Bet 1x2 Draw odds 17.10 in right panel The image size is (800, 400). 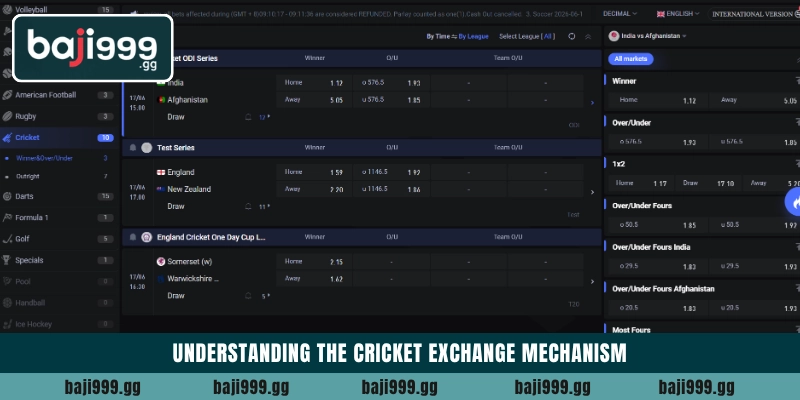click(708, 183)
